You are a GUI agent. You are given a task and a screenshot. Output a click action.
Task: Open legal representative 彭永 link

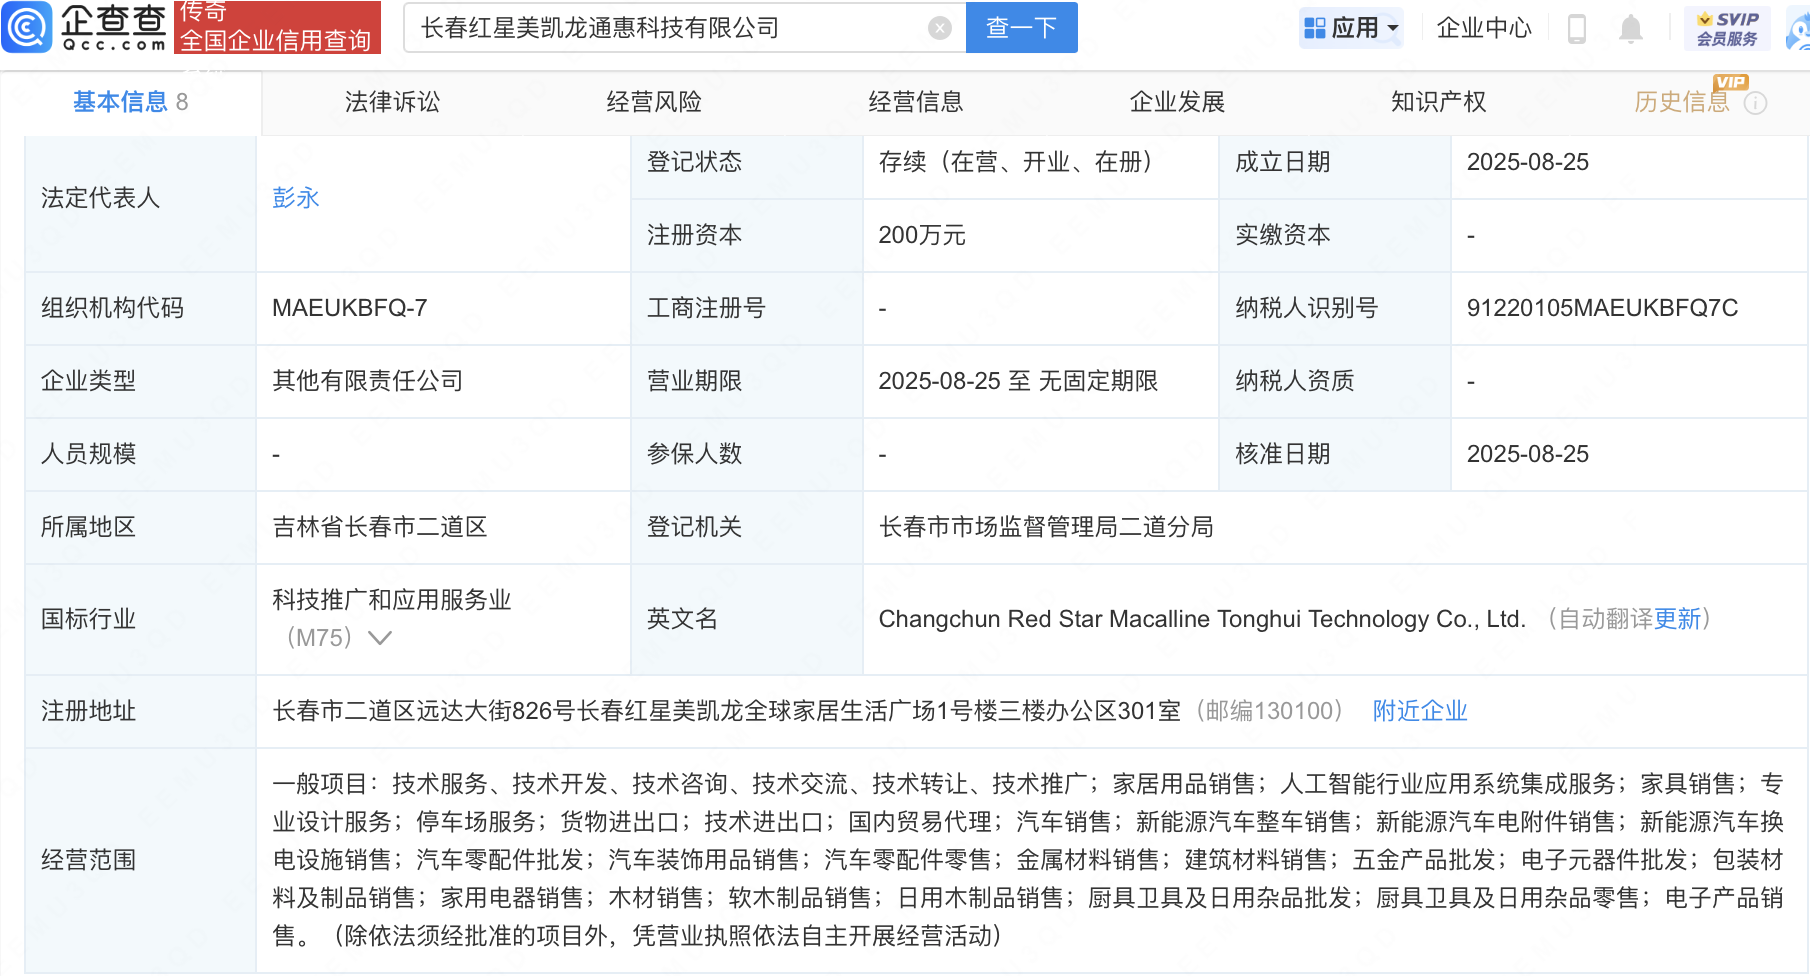click(x=296, y=198)
